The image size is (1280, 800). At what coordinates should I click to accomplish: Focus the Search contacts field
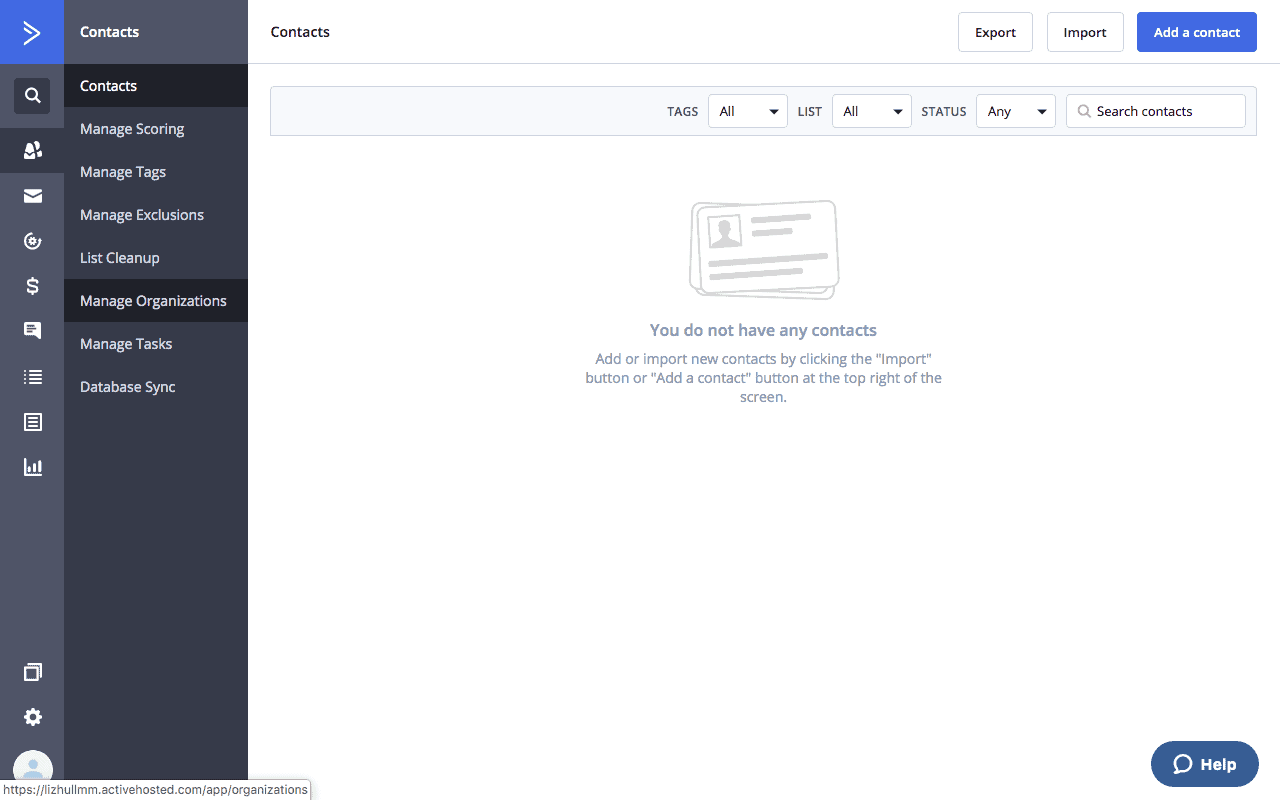pyautogui.click(x=1156, y=111)
